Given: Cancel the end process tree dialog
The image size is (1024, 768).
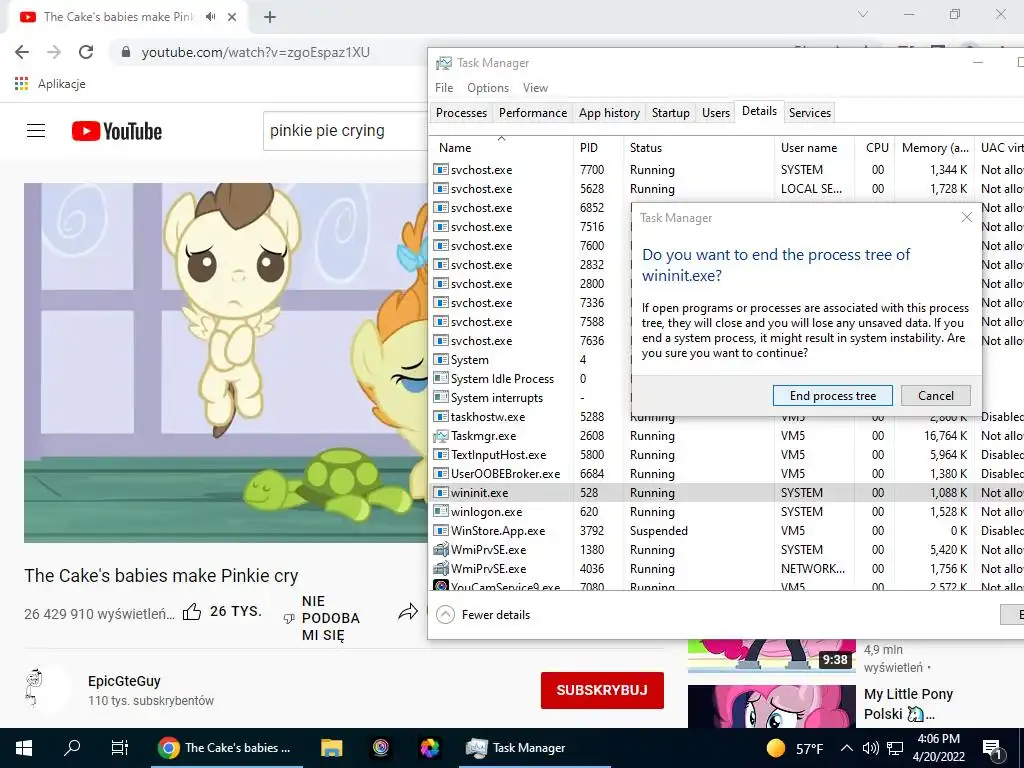Looking at the screenshot, I should coord(935,396).
